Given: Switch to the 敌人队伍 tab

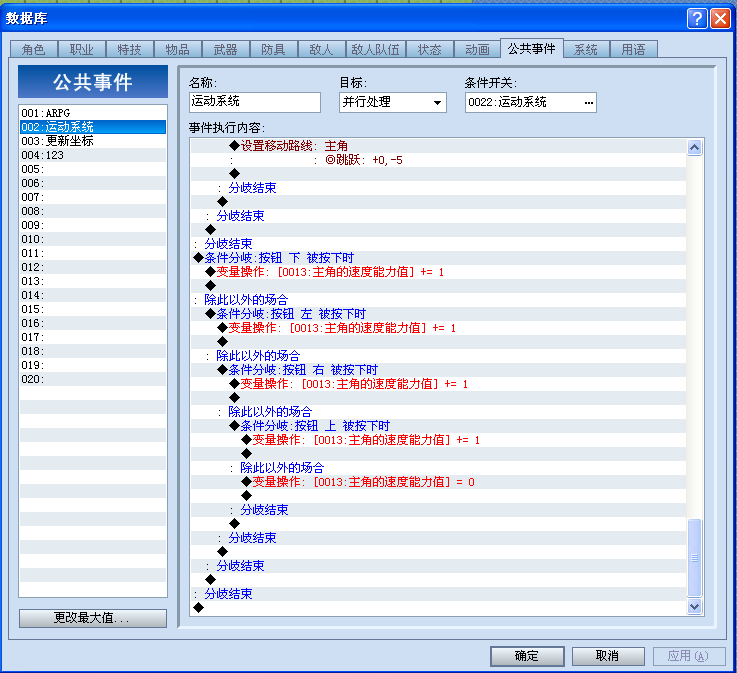Looking at the screenshot, I should click(375, 49).
